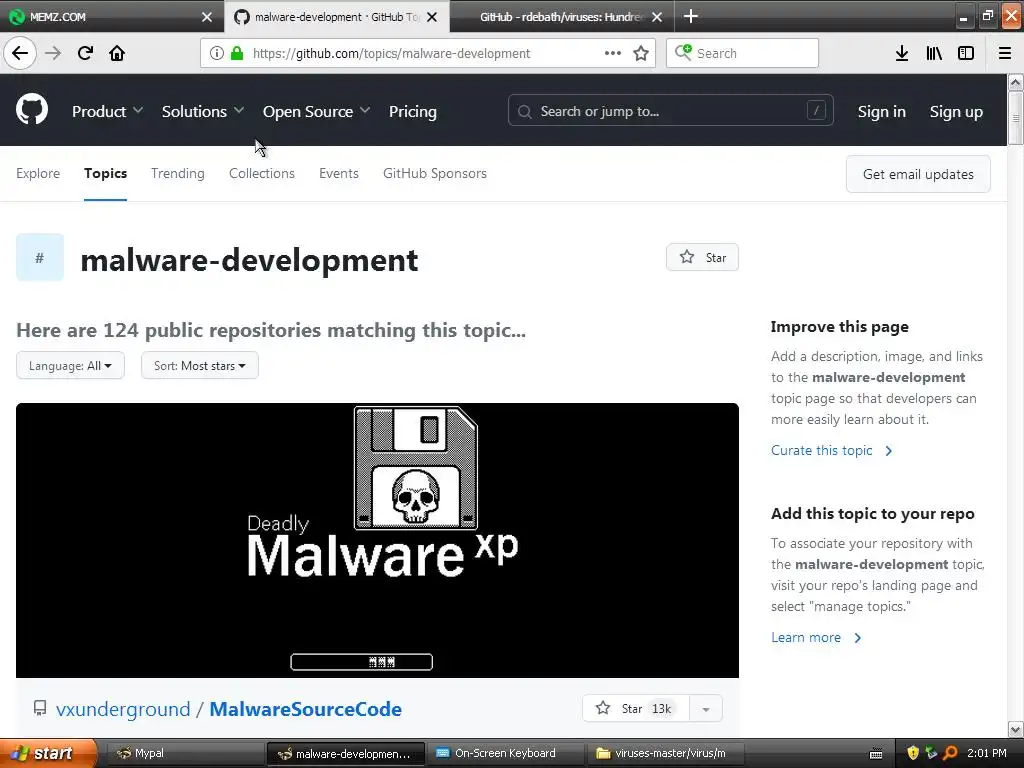Open a new browser tab
This screenshot has width=1024, height=768.
[690, 16]
